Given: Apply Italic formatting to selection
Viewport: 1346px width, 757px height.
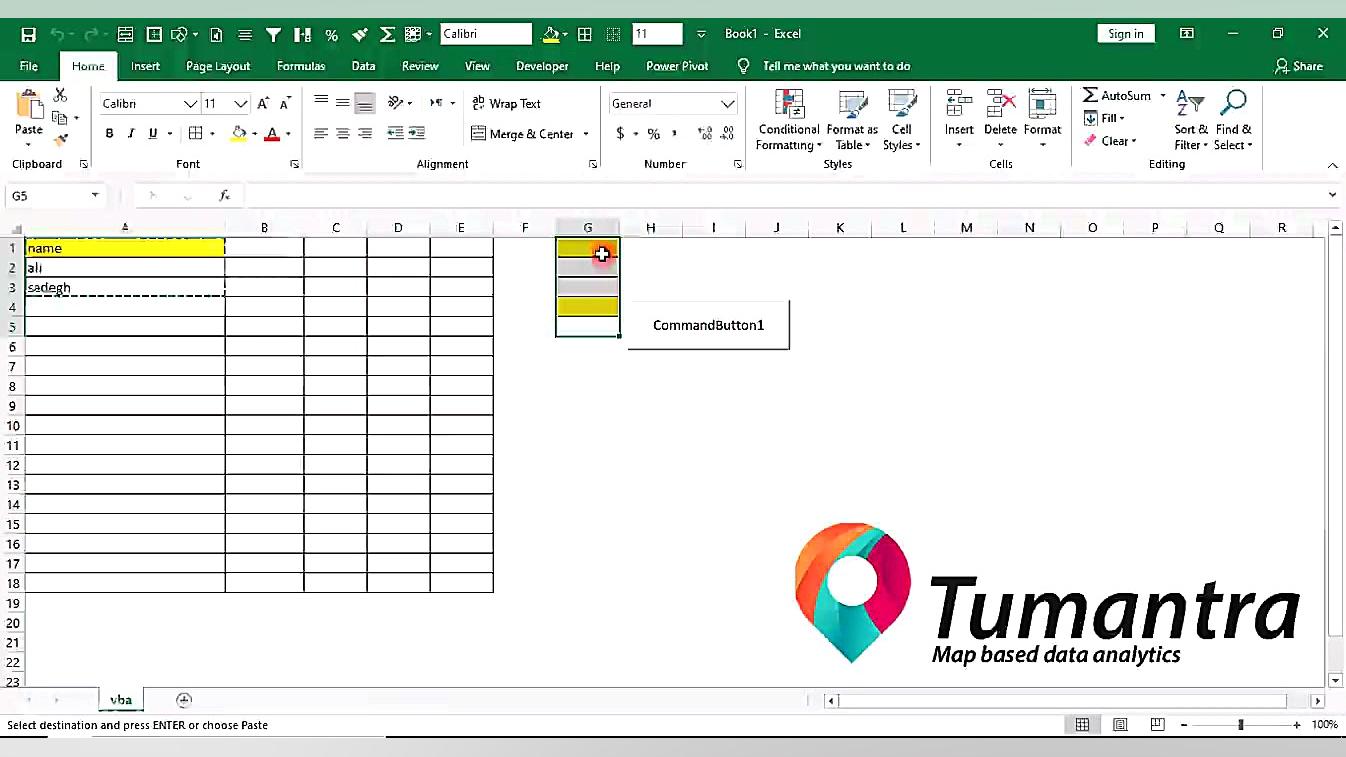Looking at the screenshot, I should [129, 132].
